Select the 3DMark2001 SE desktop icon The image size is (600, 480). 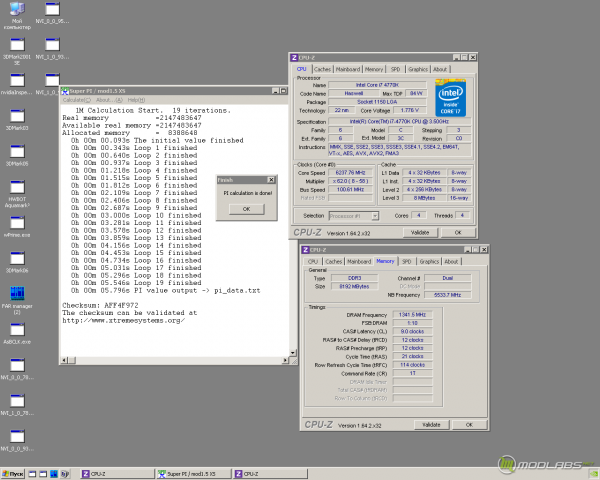pyautogui.click(x=17, y=51)
